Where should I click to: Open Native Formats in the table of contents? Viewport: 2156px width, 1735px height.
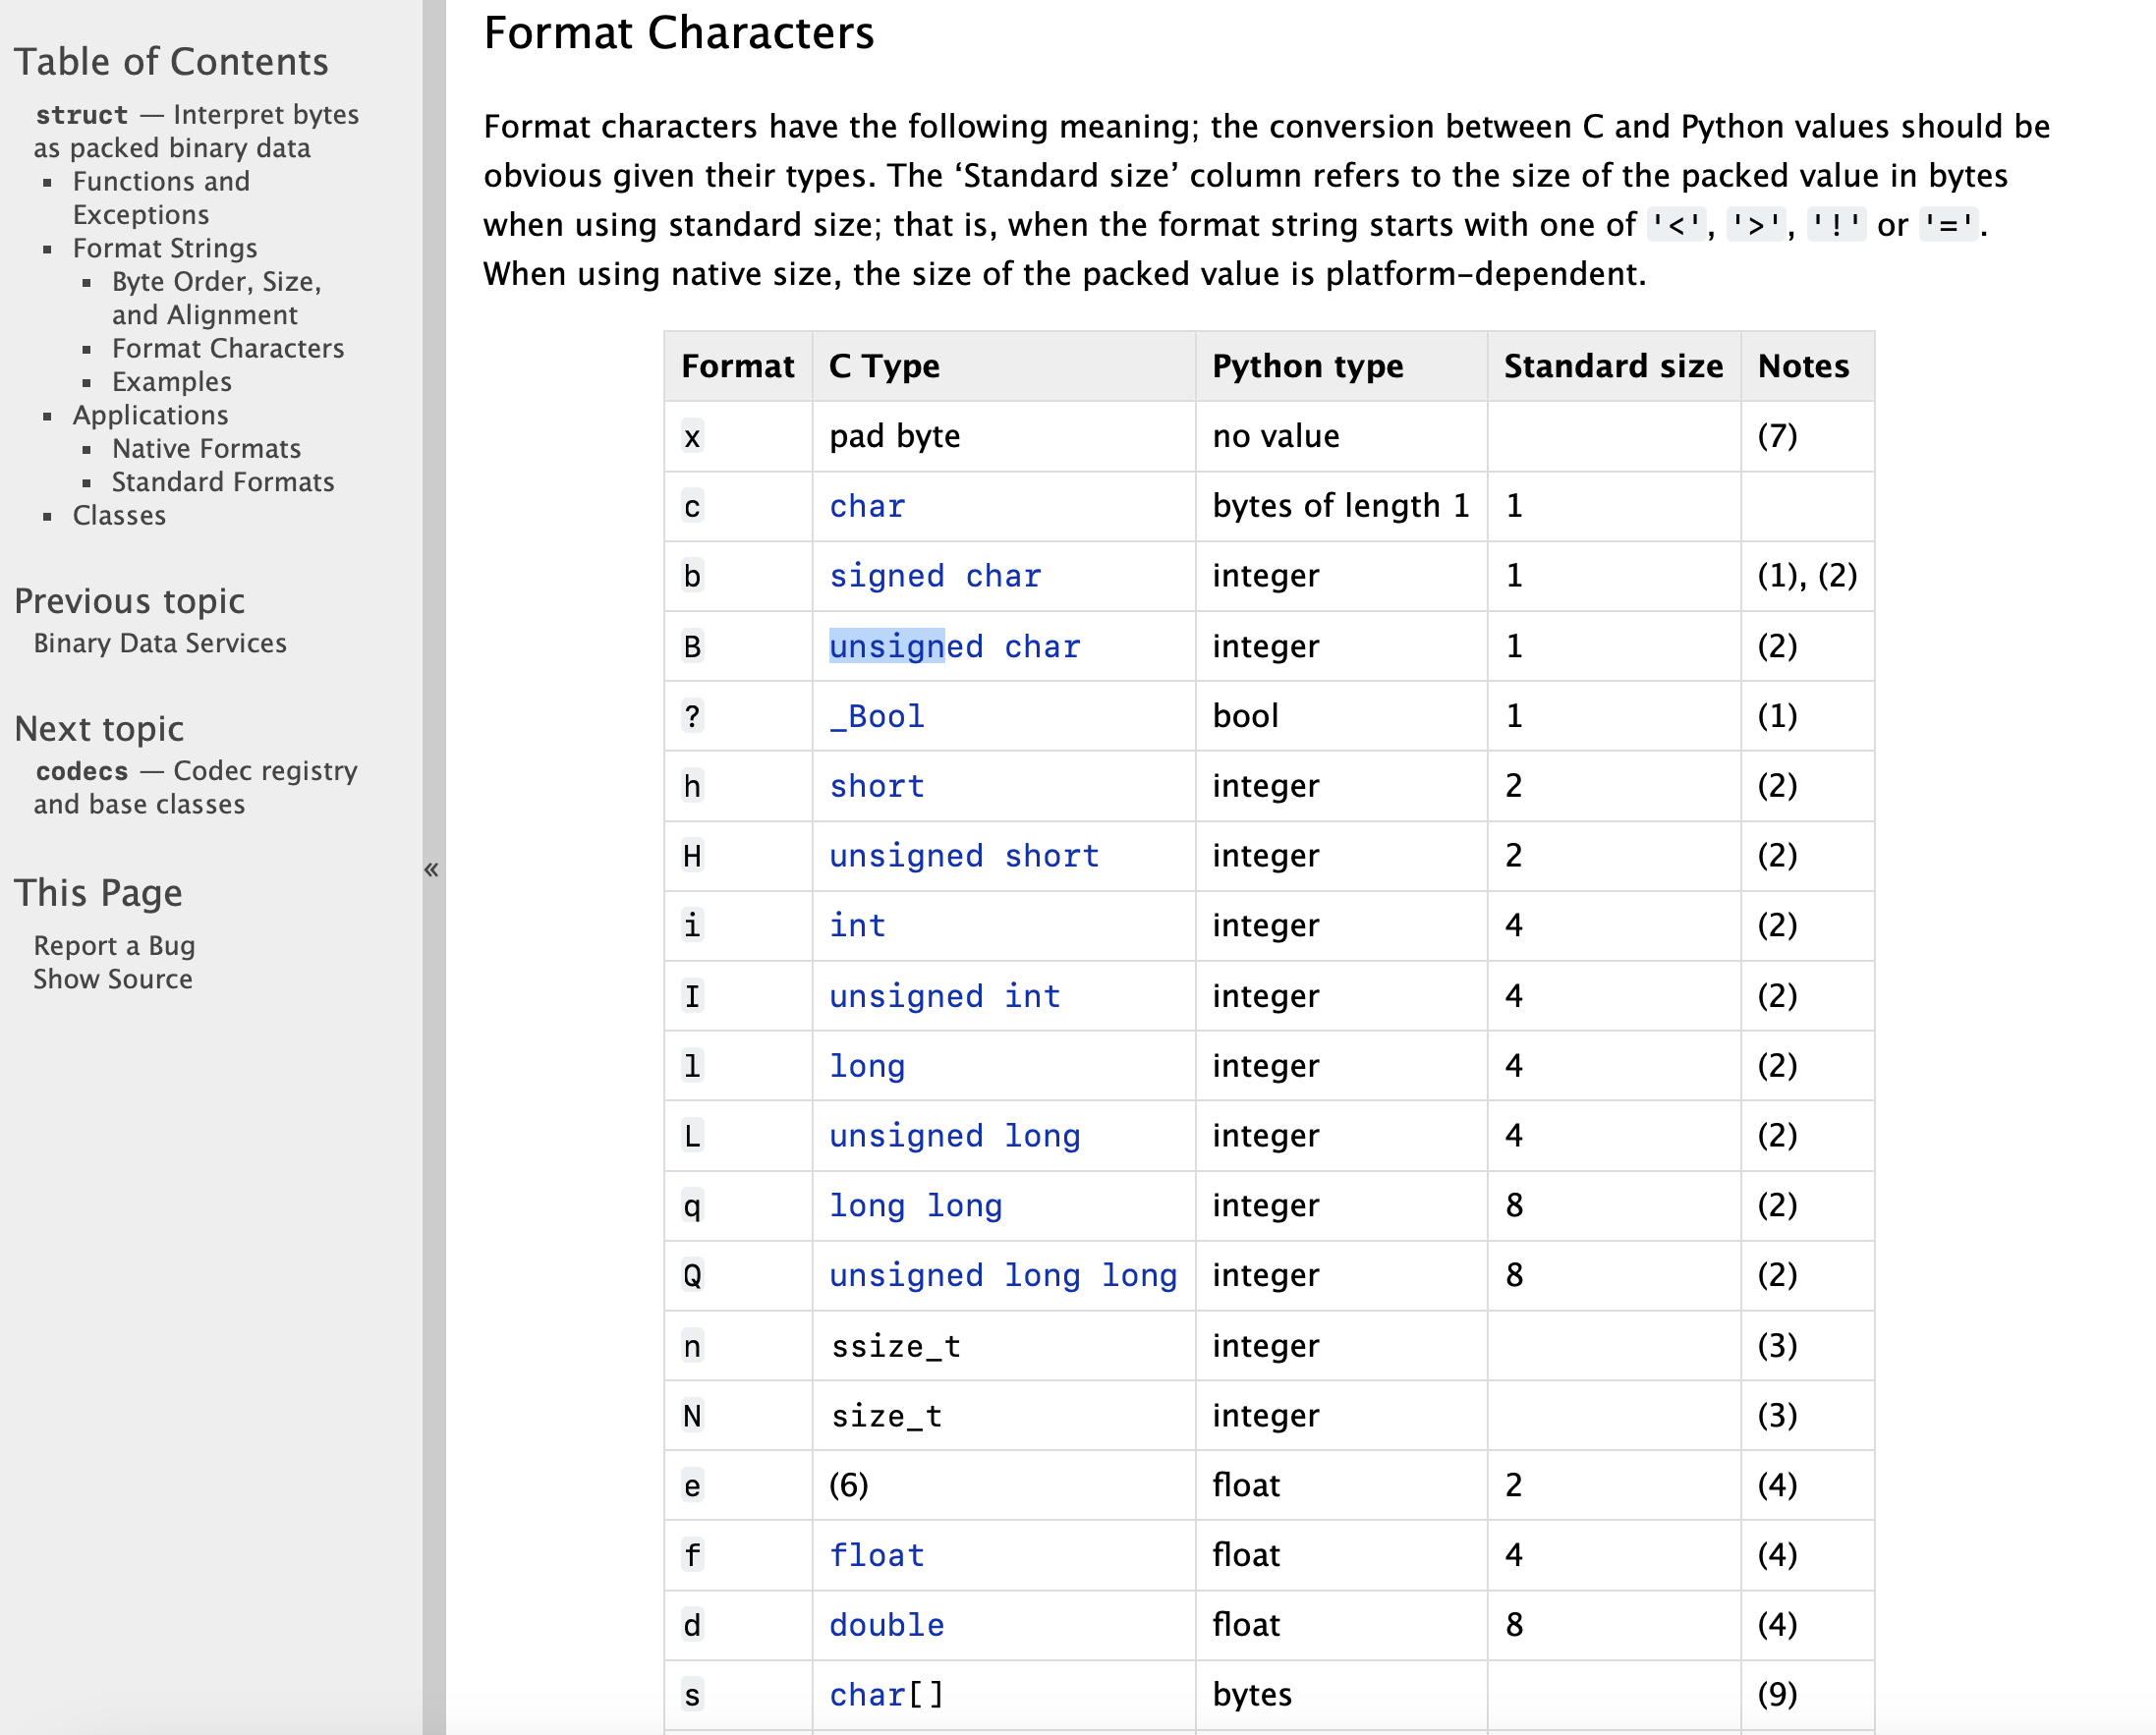[x=207, y=449]
